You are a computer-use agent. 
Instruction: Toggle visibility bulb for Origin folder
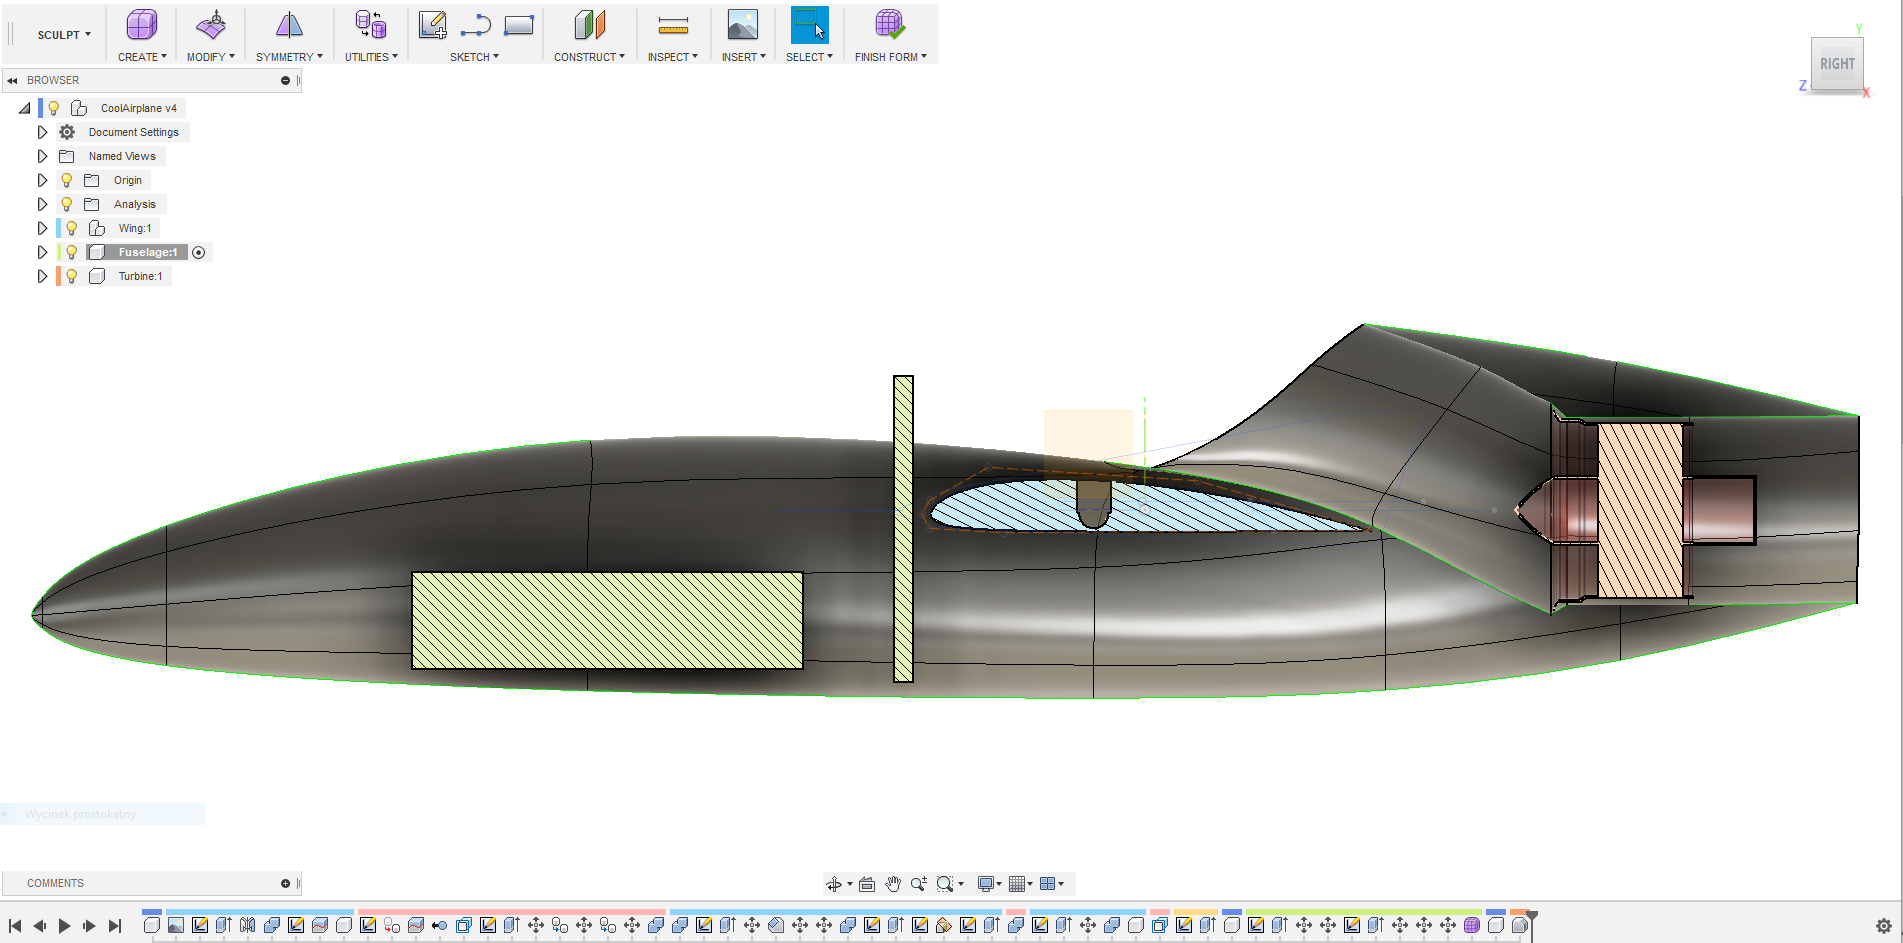pos(67,180)
